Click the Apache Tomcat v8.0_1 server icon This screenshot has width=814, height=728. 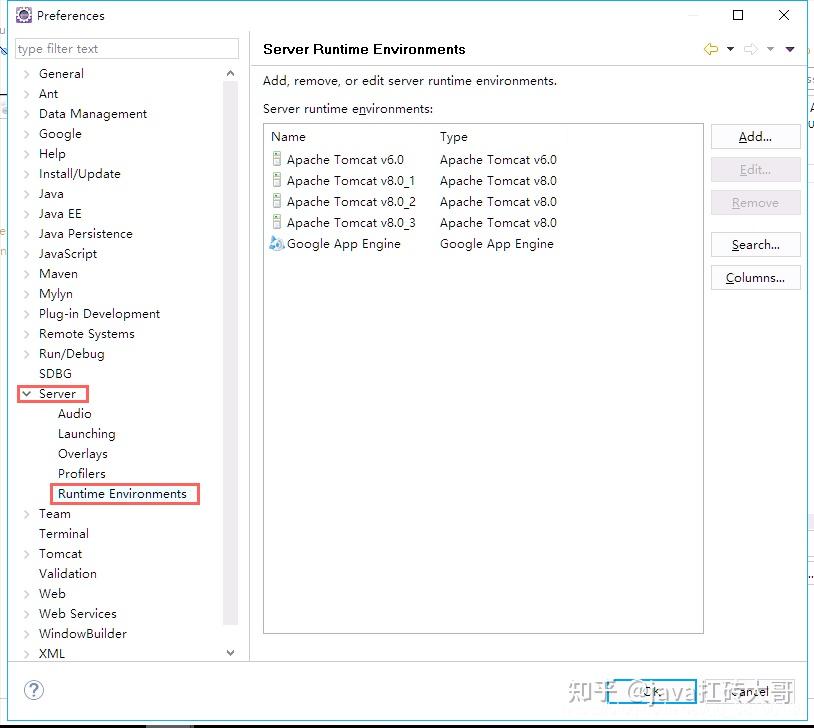(x=277, y=180)
